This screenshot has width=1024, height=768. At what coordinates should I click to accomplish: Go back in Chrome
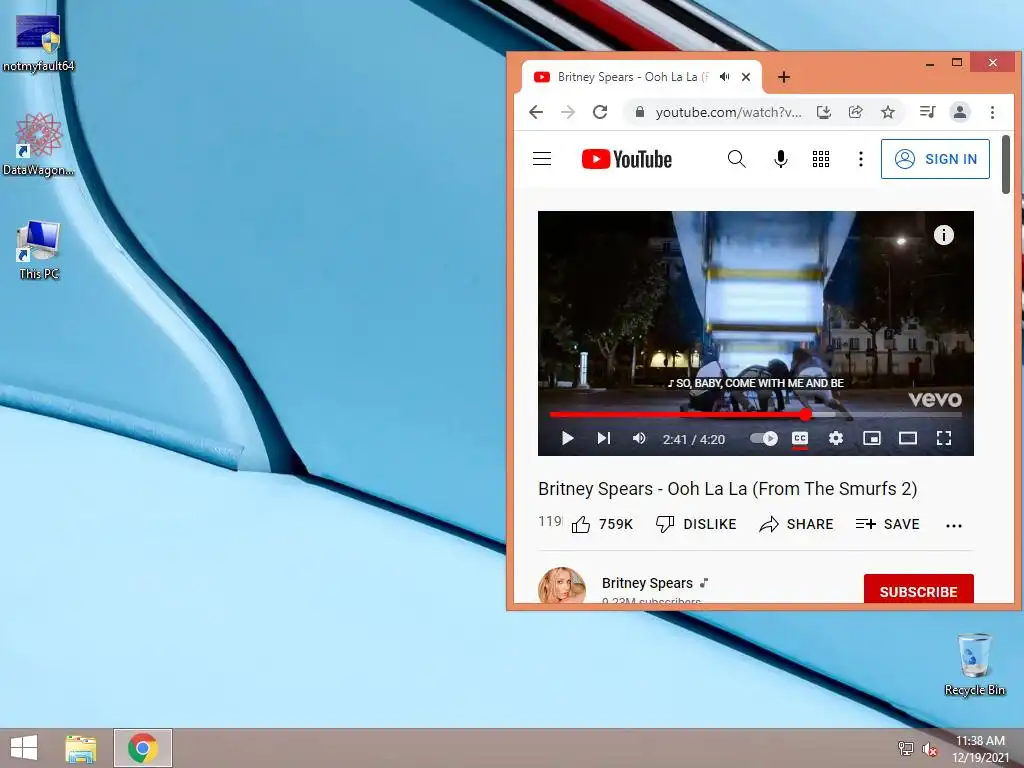(x=536, y=112)
